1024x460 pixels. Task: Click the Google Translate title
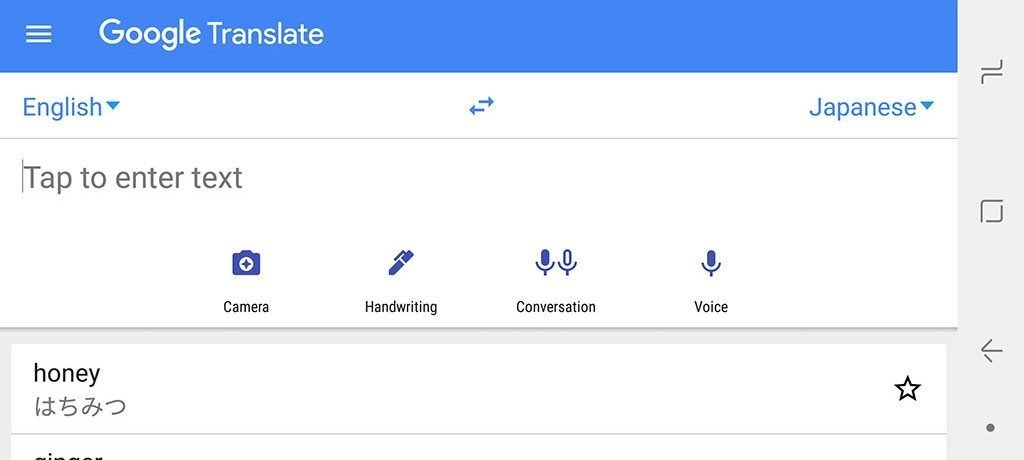pos(211,34)
